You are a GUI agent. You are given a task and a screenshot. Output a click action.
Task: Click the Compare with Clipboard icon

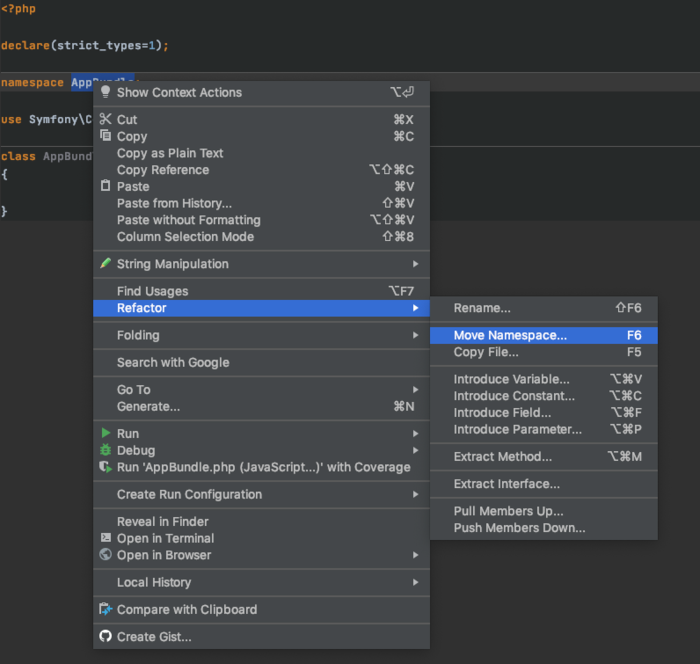(105, 610)
